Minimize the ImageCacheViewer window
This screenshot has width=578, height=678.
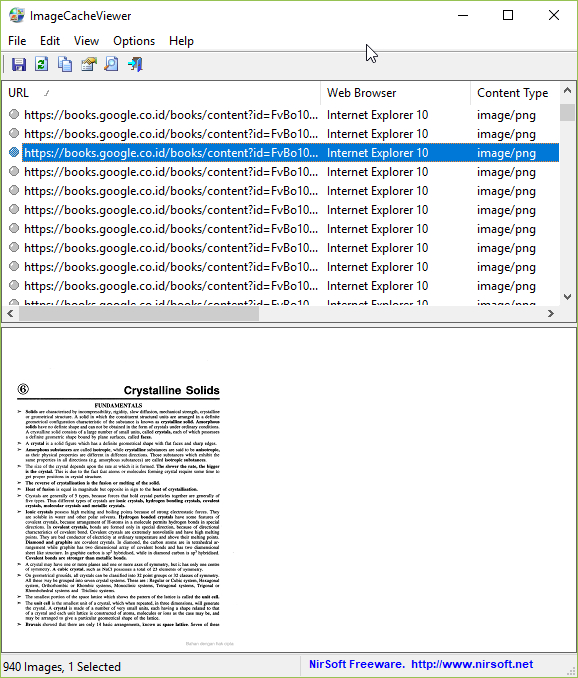click(463, 16)
